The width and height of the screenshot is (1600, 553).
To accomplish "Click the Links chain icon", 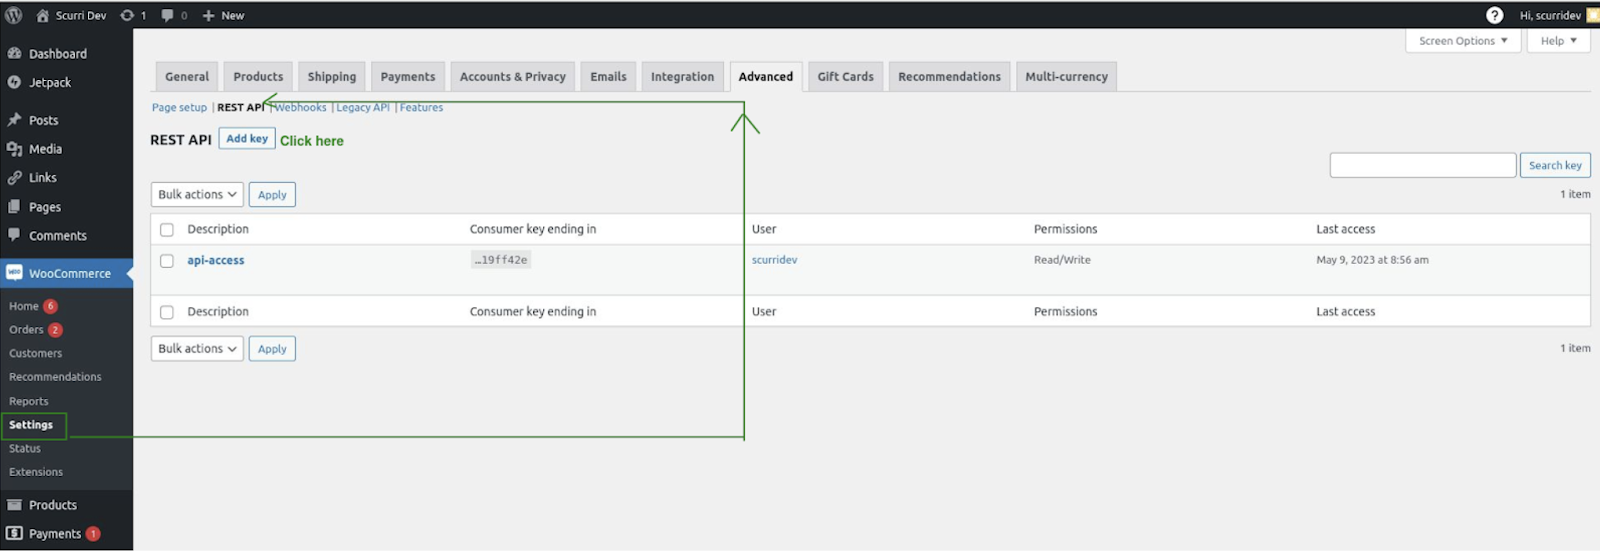I will click(x=14, y=177).
